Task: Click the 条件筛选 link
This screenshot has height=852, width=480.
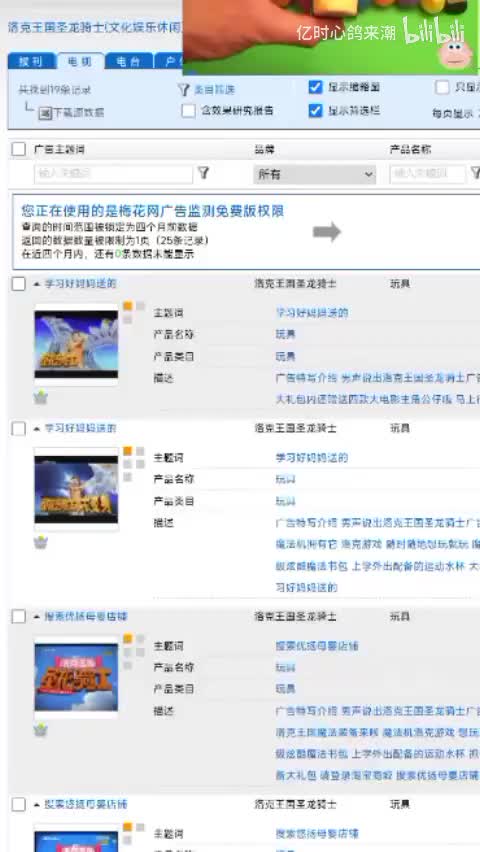Action: click(214, 90)
